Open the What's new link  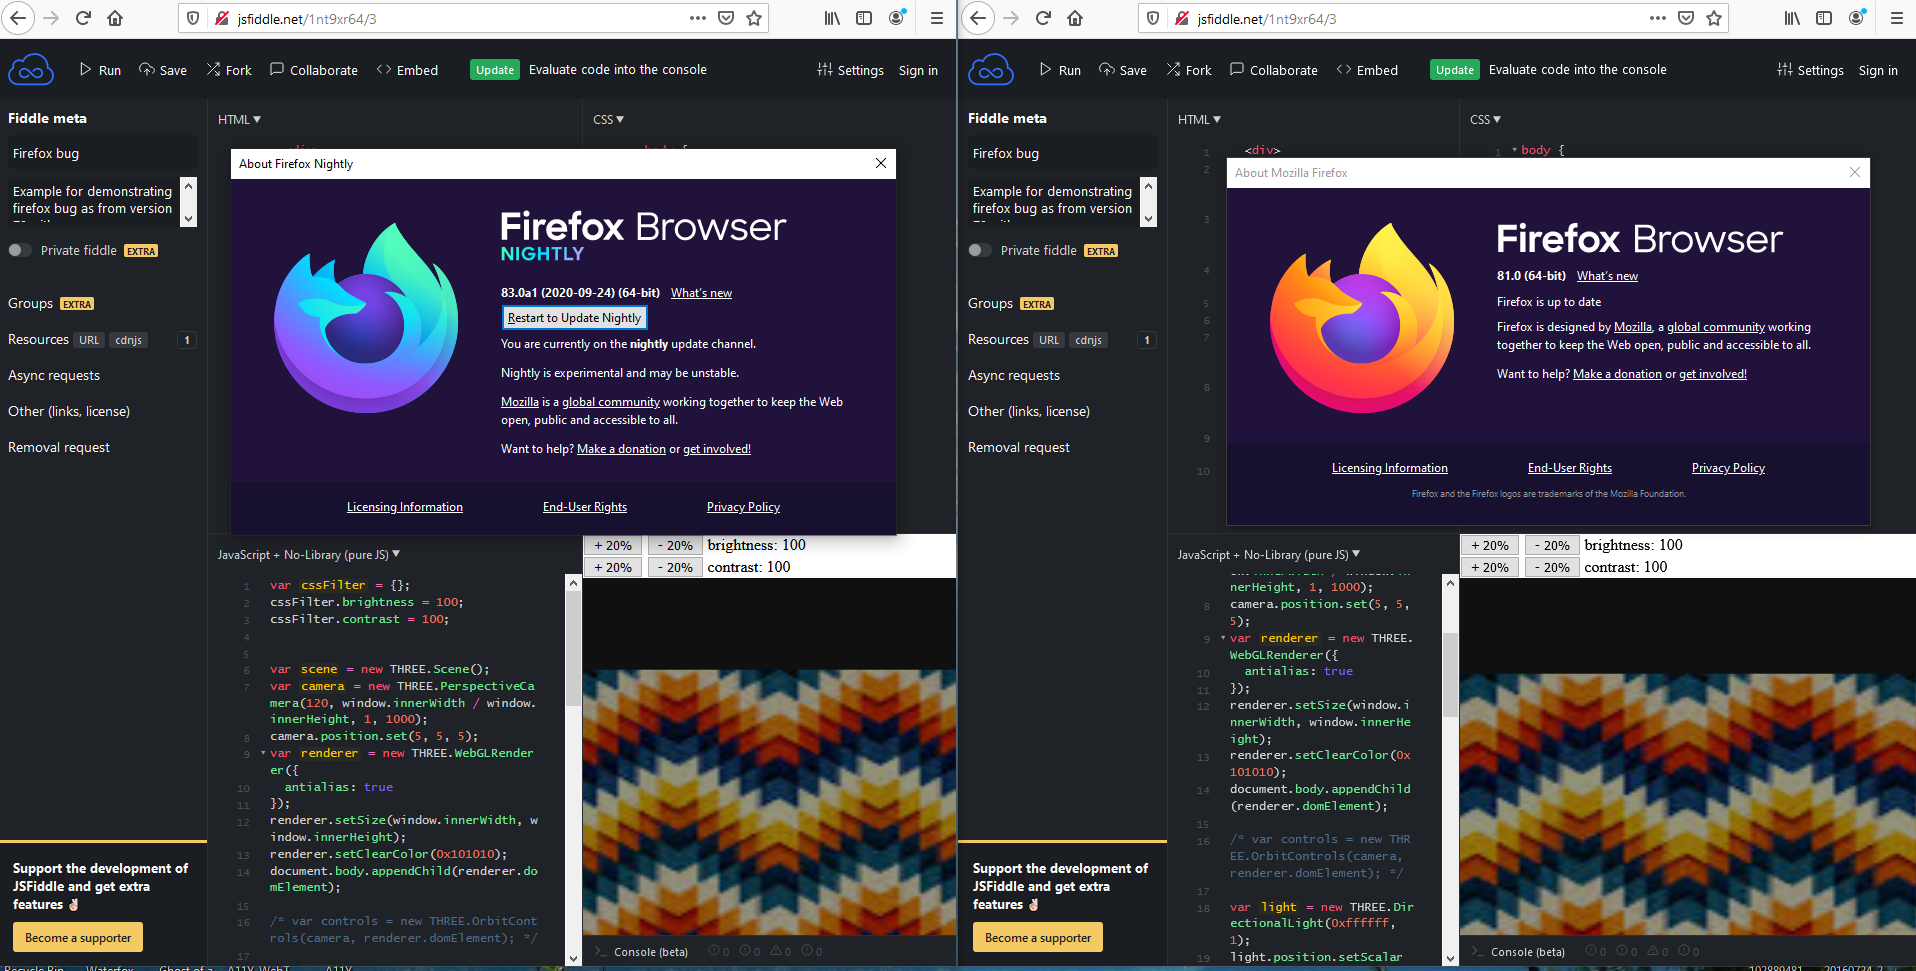(700, 292)
